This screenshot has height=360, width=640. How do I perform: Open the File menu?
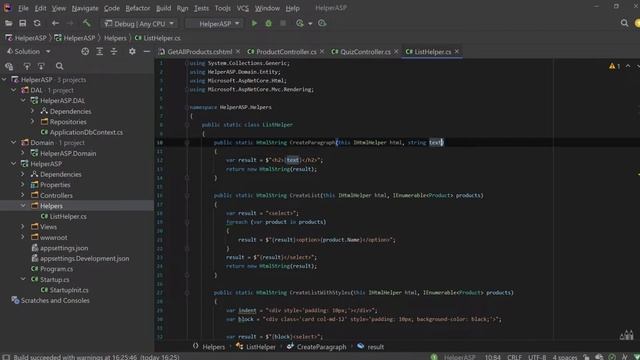tap(23, 8)
